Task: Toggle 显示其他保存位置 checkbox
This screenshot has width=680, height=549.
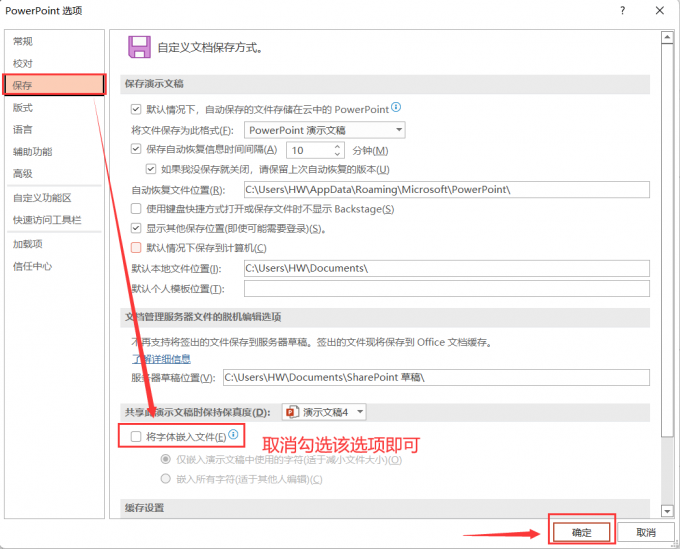Action: pyautogui.click(x=136, y=228)
